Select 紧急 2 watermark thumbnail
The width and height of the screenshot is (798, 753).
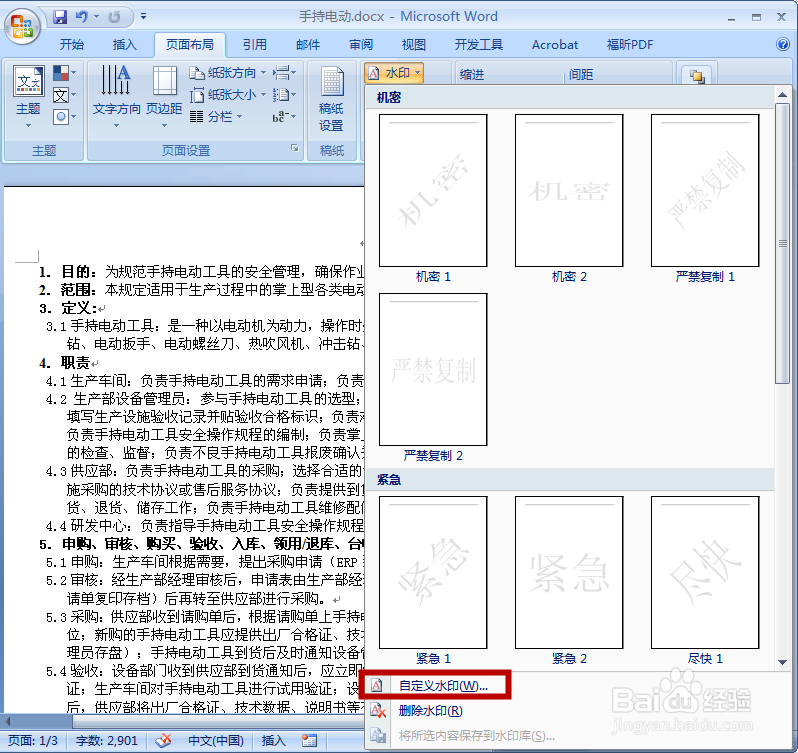[x=569, y=572]
